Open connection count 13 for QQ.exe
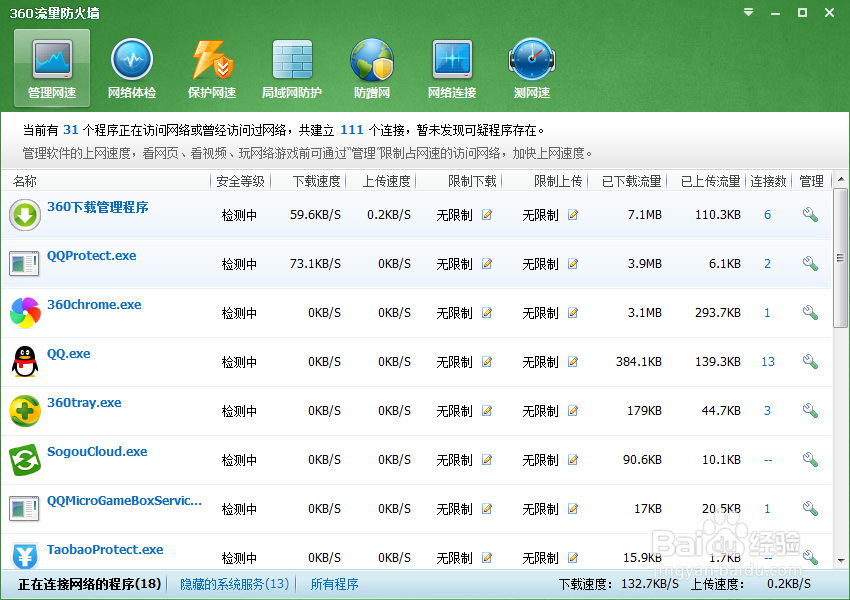The width and height of the screenshot is (850, 600). (768, 362)
